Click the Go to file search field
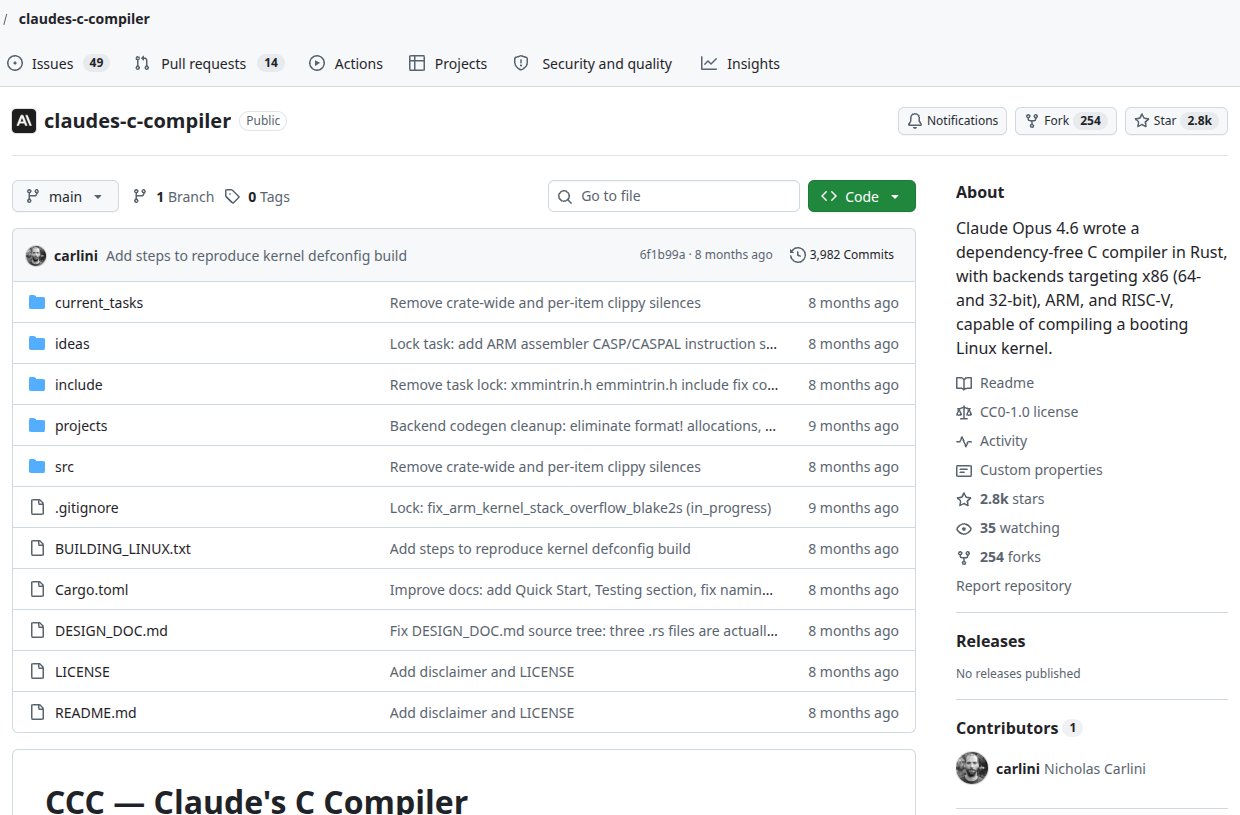 point(674,196)
